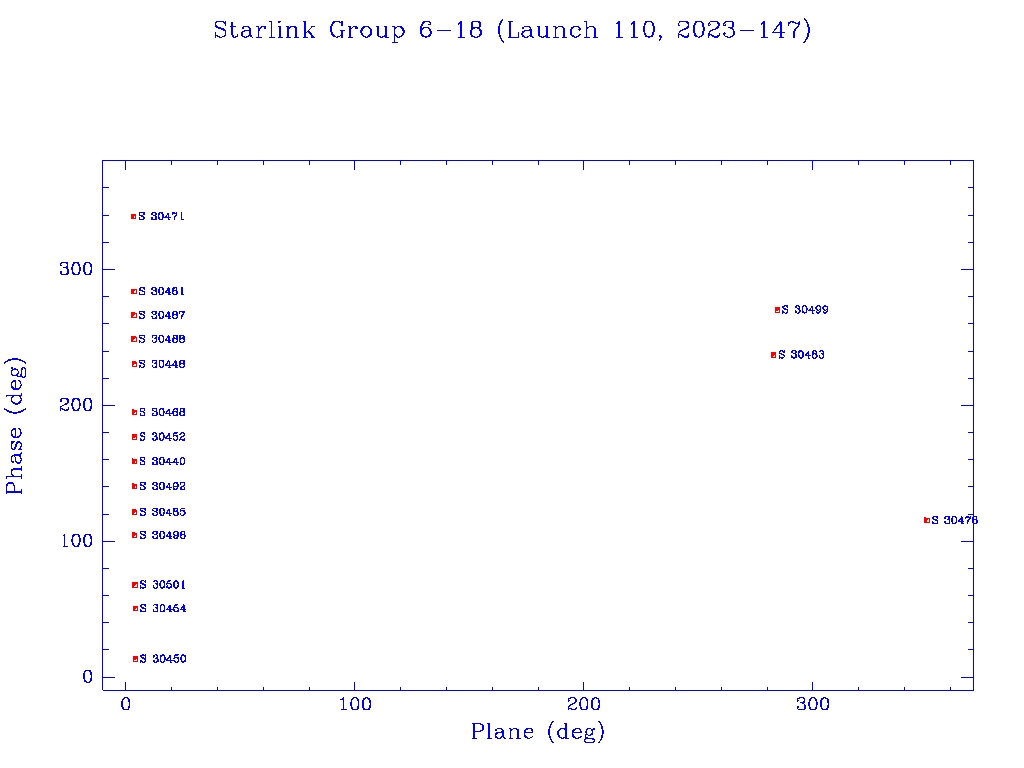Click red data marker beside S 30492
Screen dimensions: 1024x768
[x=135, y=487]
